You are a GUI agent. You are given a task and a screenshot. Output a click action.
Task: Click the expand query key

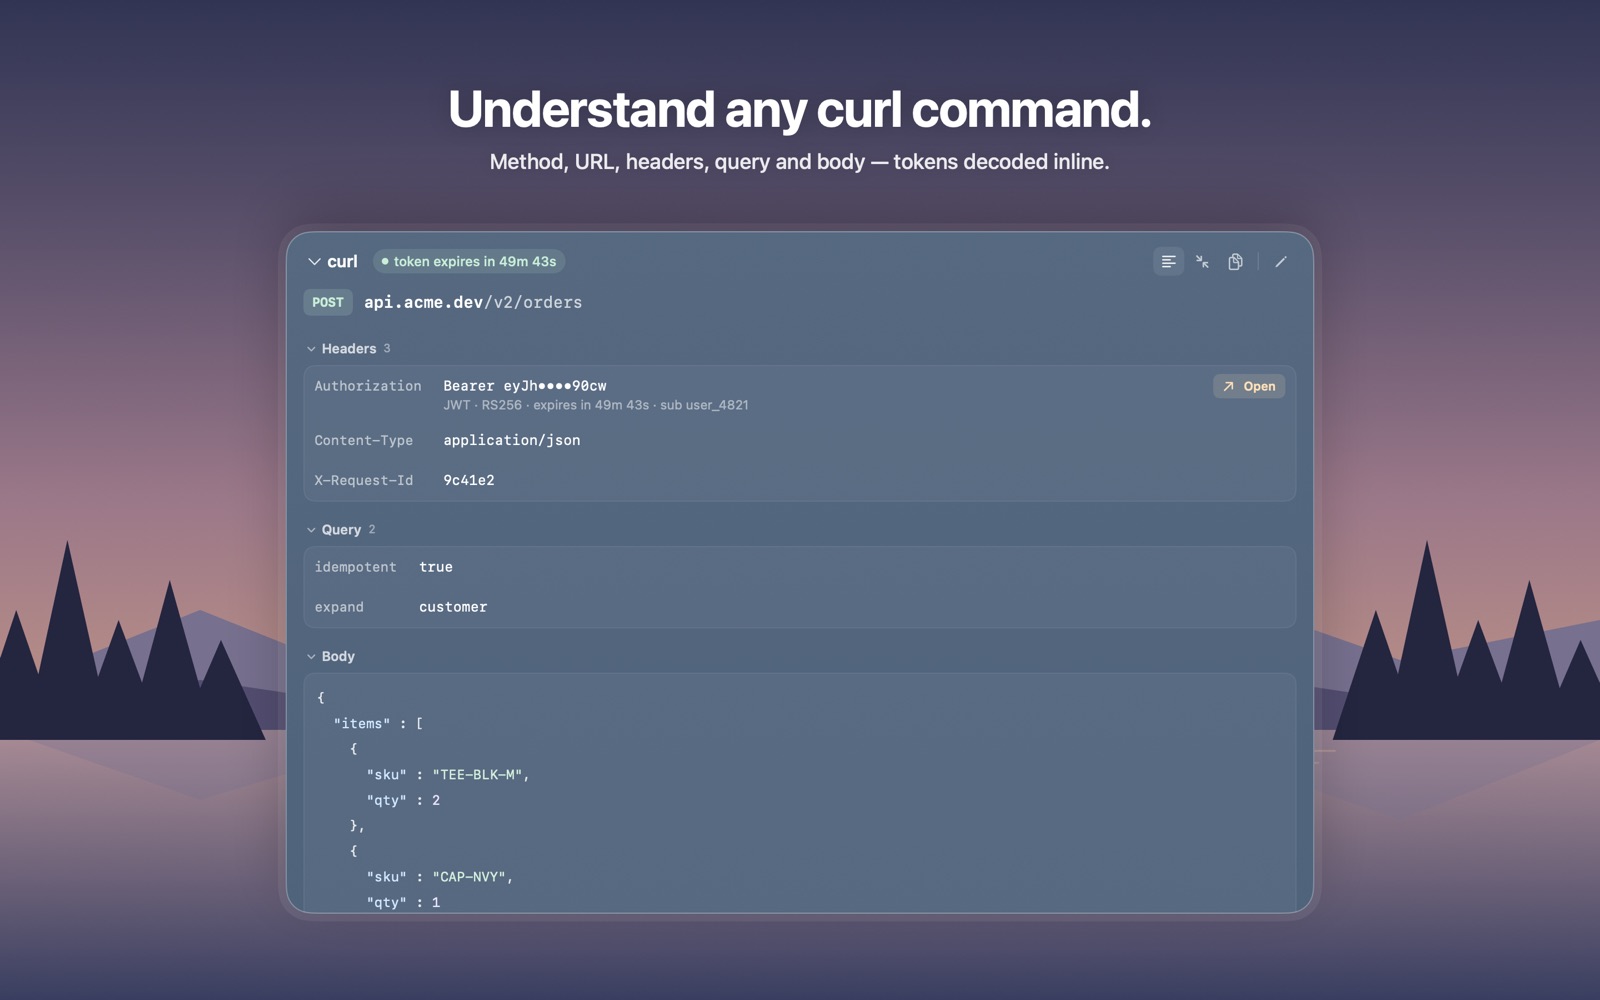click(339, 607)
